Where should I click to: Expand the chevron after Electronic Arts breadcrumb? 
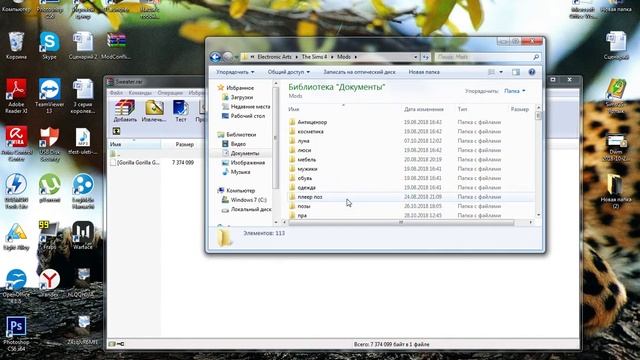click(x=297, y=57)
